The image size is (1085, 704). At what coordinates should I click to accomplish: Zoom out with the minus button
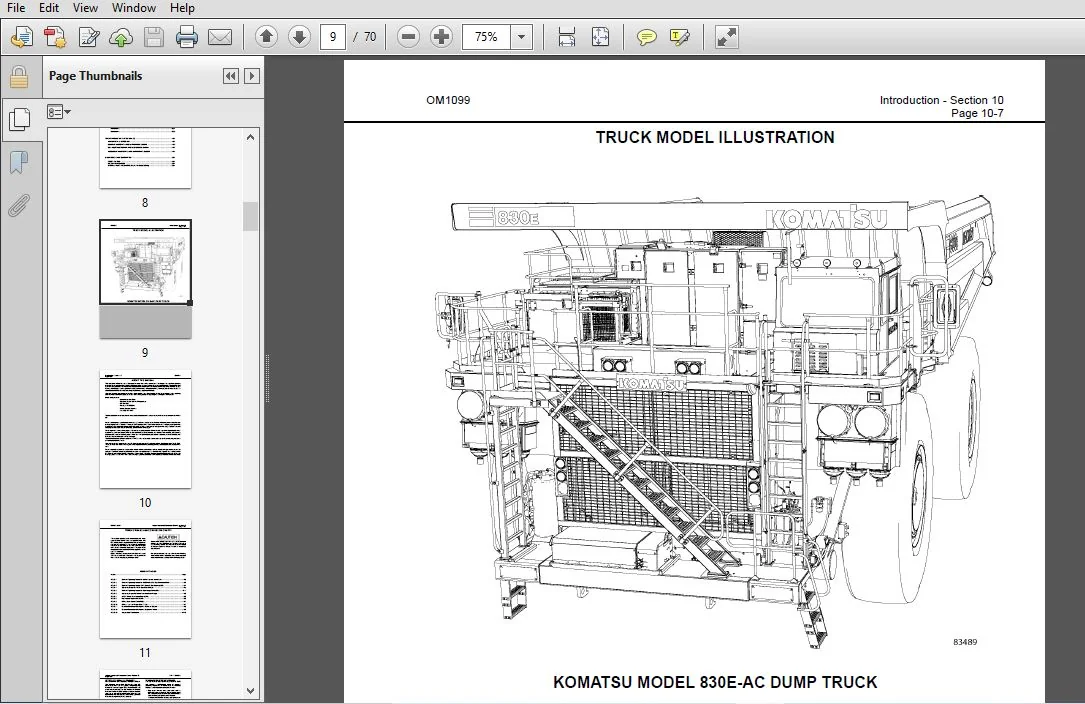pos(408,37)
